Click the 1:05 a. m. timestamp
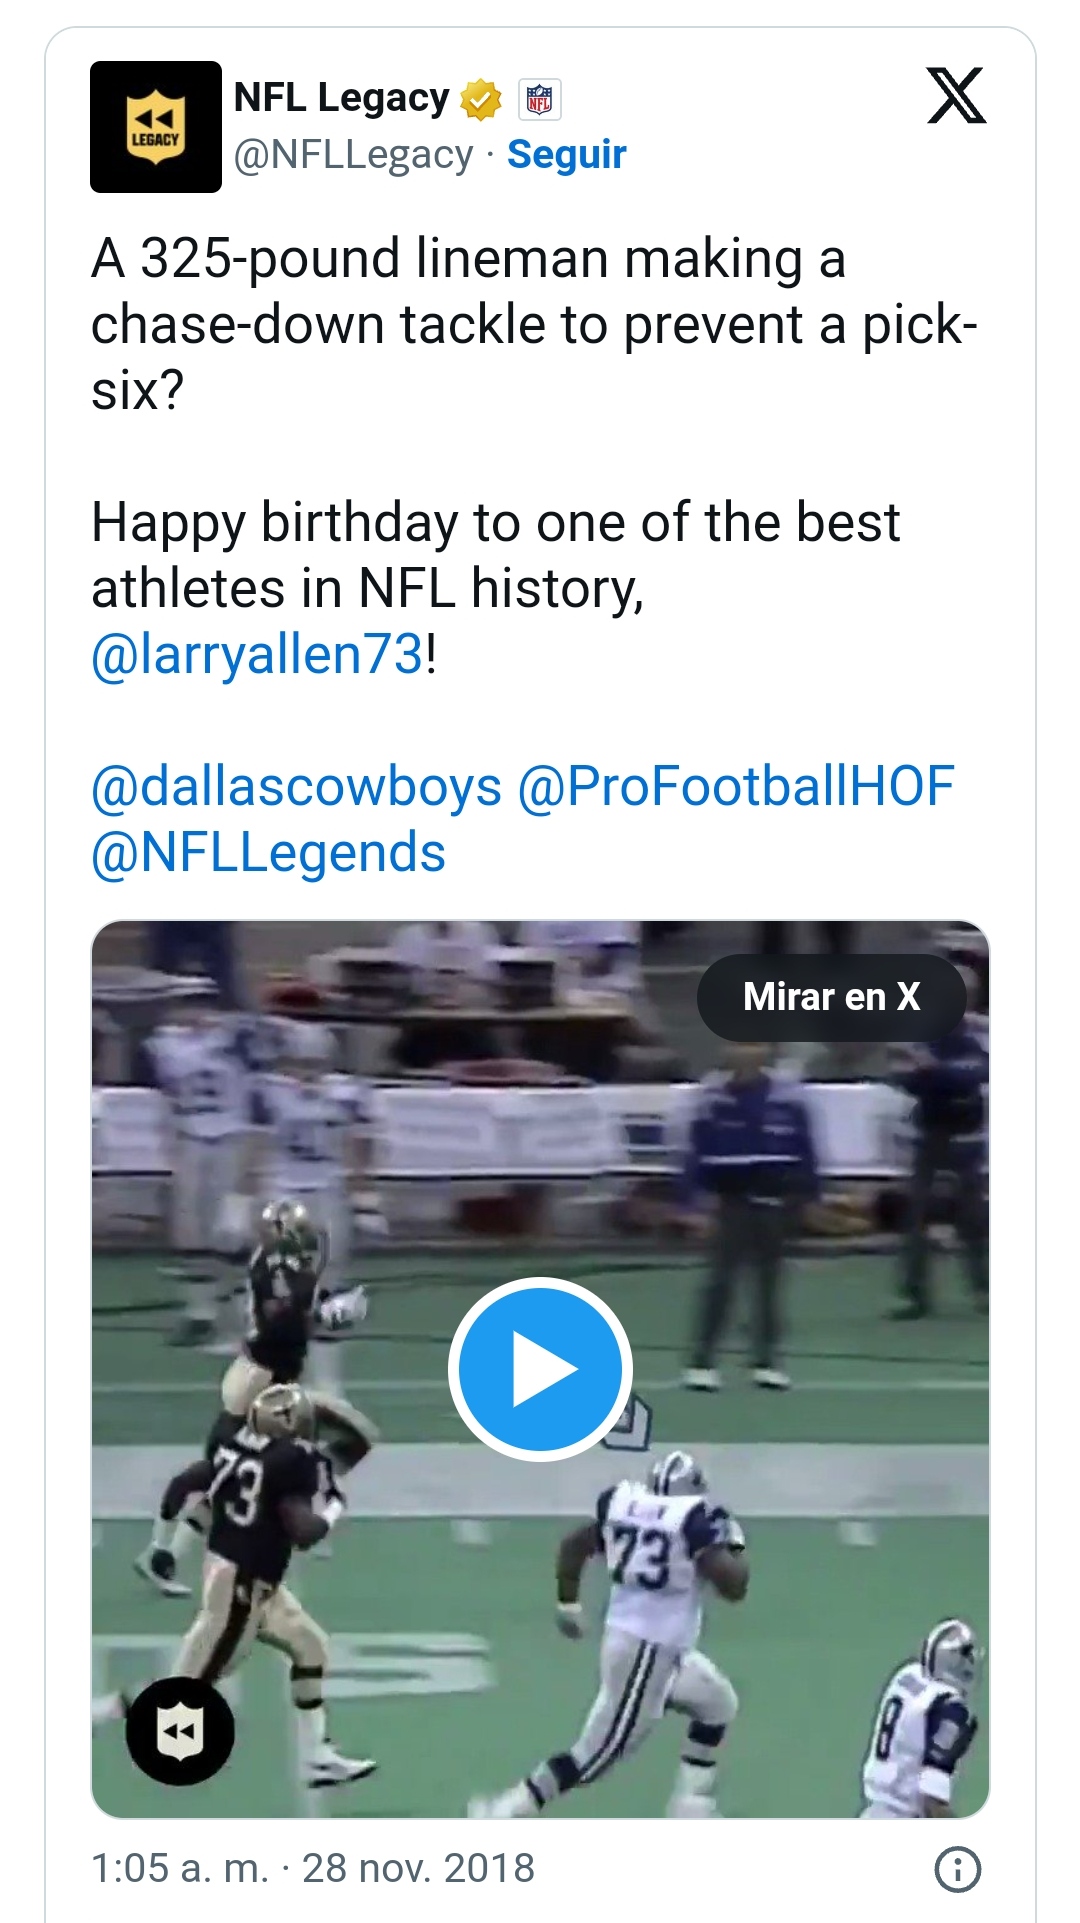 (180, 1868)
